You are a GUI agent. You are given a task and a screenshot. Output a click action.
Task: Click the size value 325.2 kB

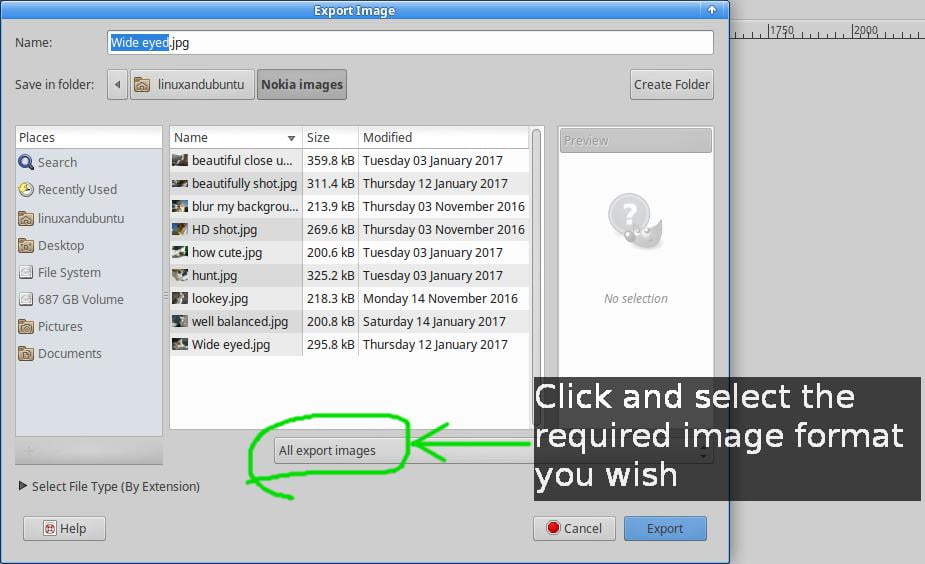[330, 276]
